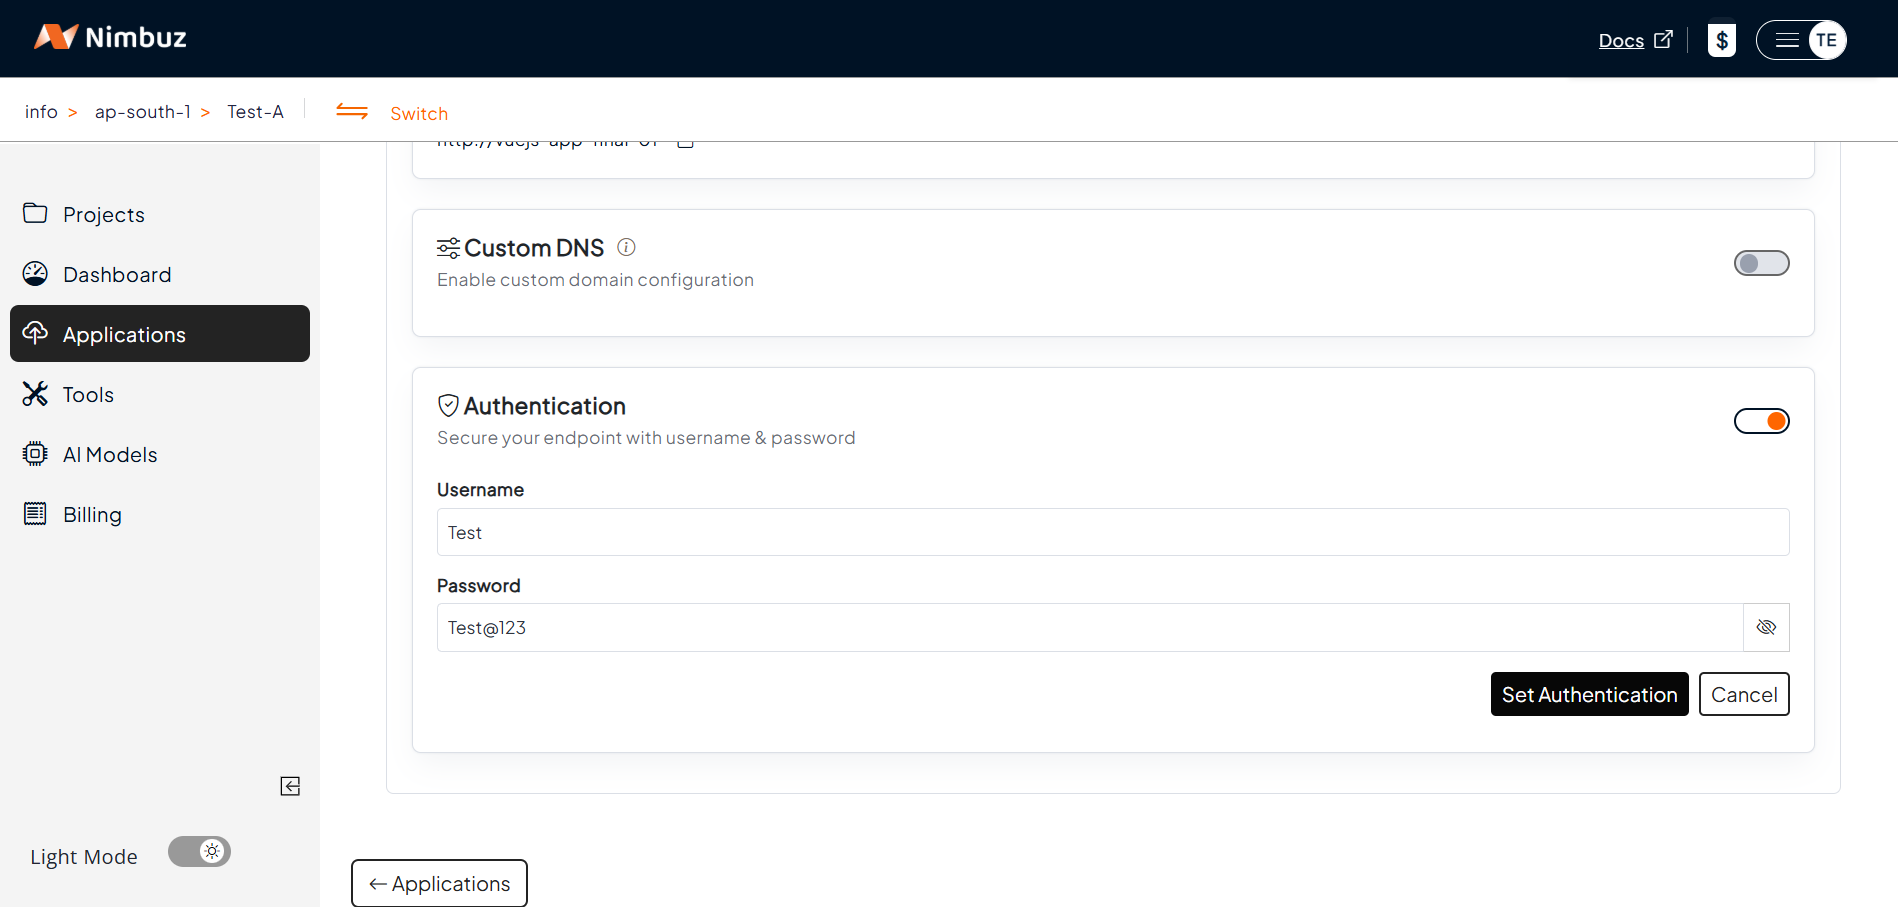Screen dimensions: 1898x907
Task: Collapse the sidebar with the arrow icon
Action: tap(290, 786)
